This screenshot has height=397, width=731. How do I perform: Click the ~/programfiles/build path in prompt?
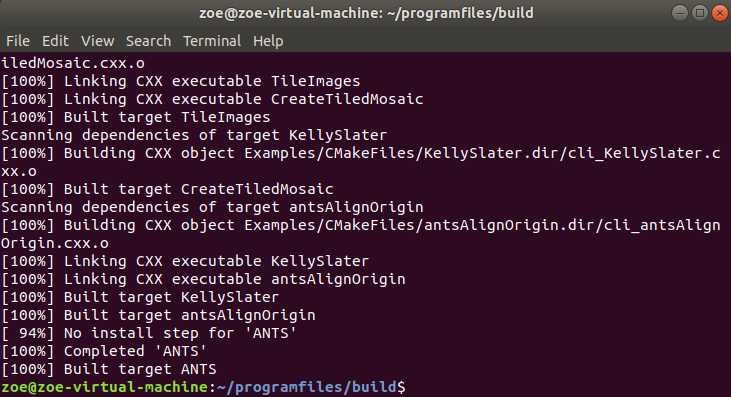click(307, 387)
